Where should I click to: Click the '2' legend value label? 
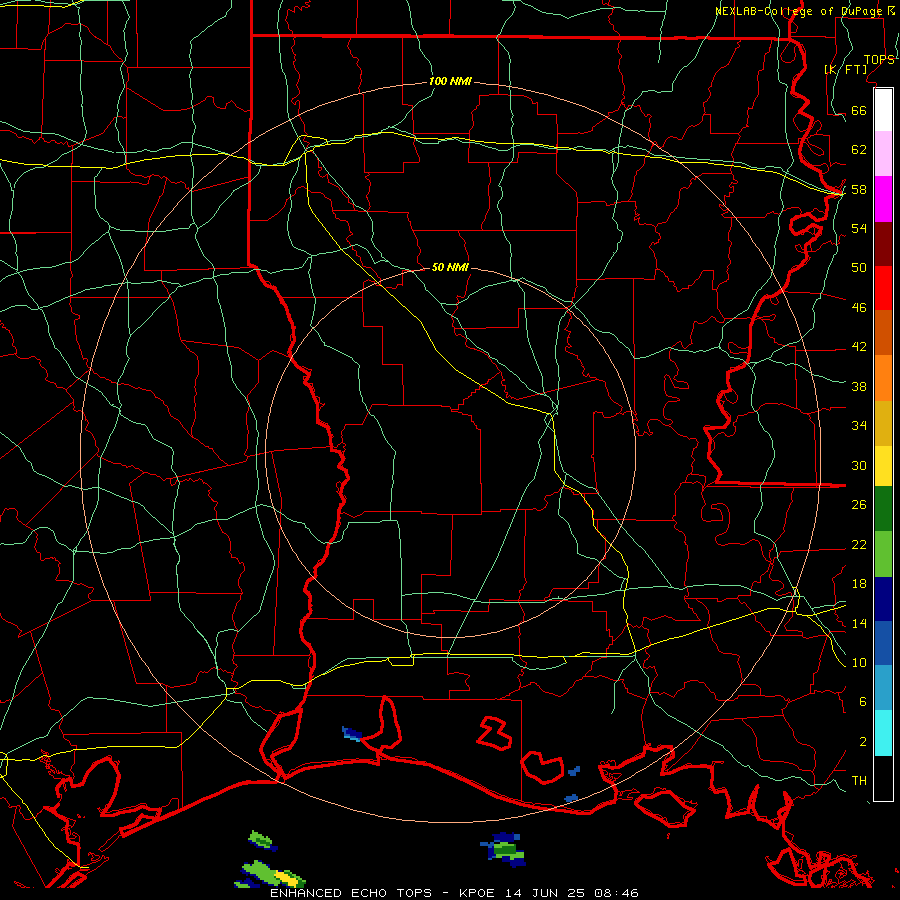click(863, 742)
